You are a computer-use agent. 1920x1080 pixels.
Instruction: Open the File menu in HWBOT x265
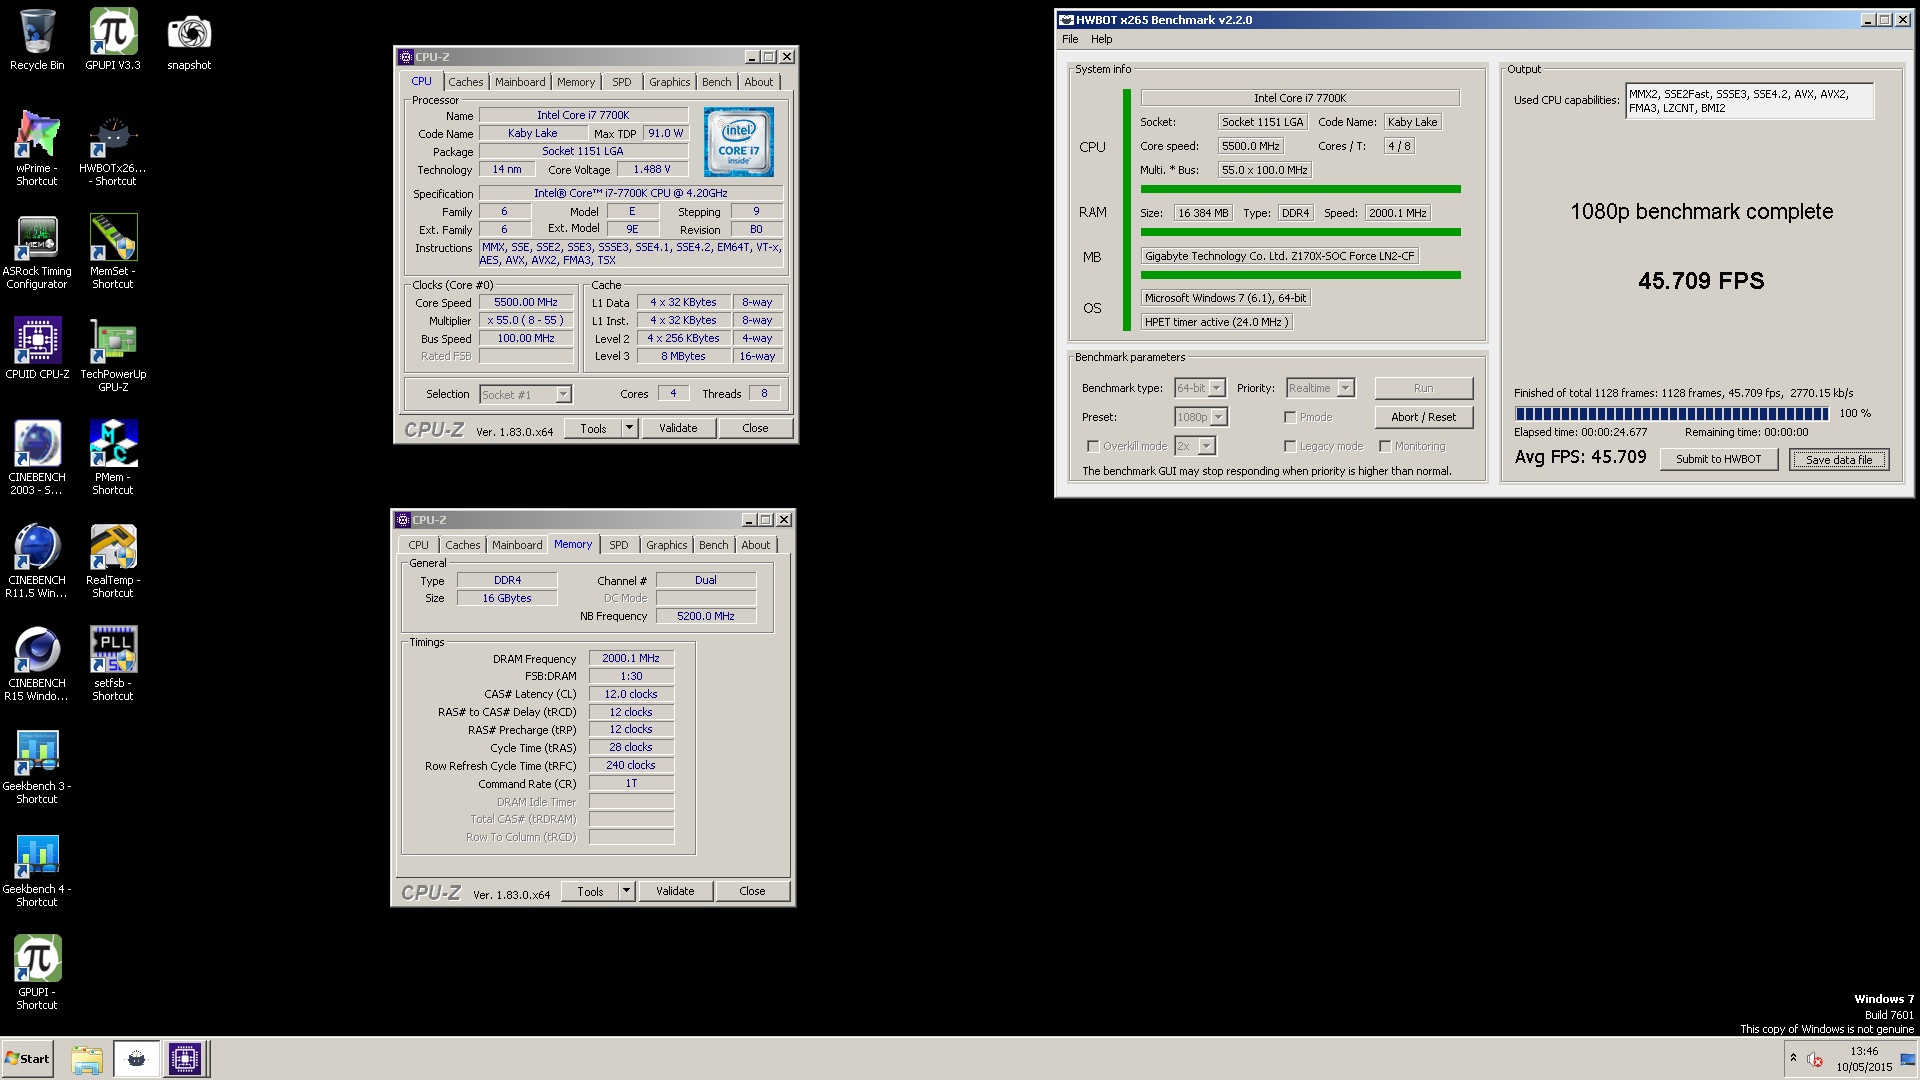[1070, 39]
